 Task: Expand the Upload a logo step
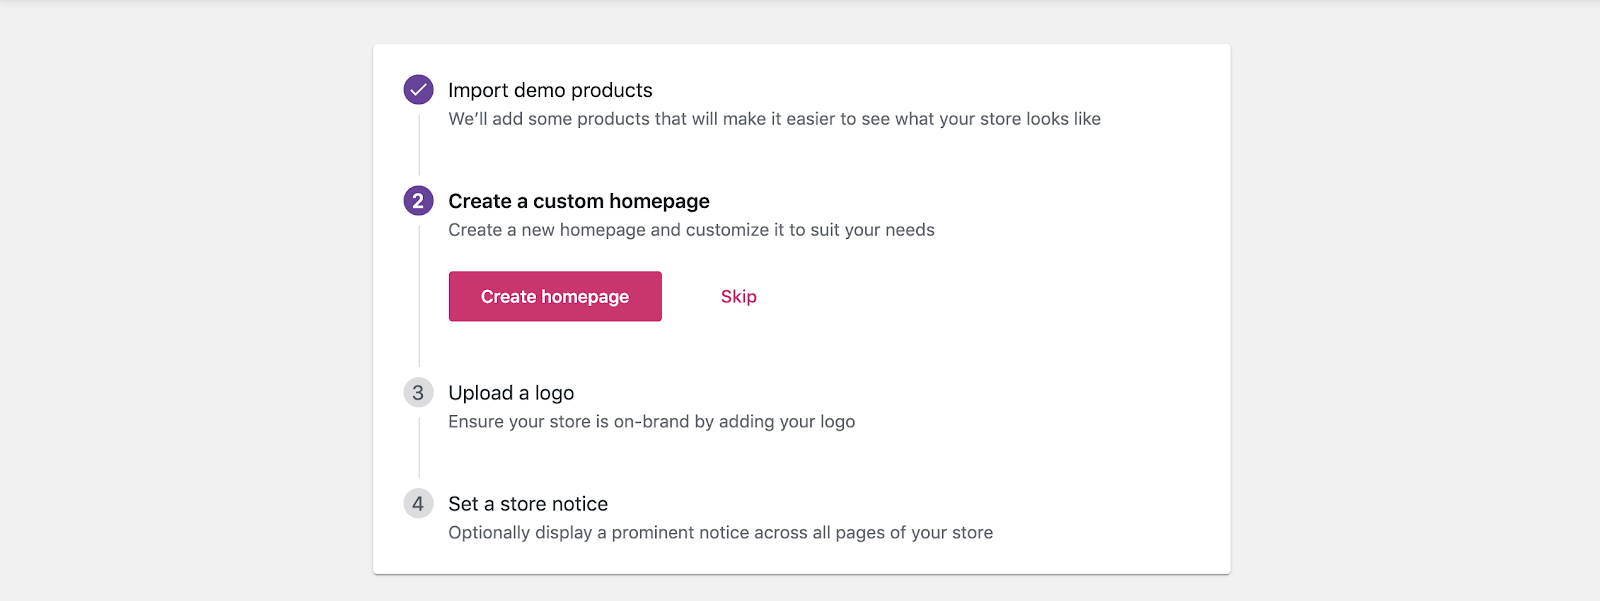[511, 393]
